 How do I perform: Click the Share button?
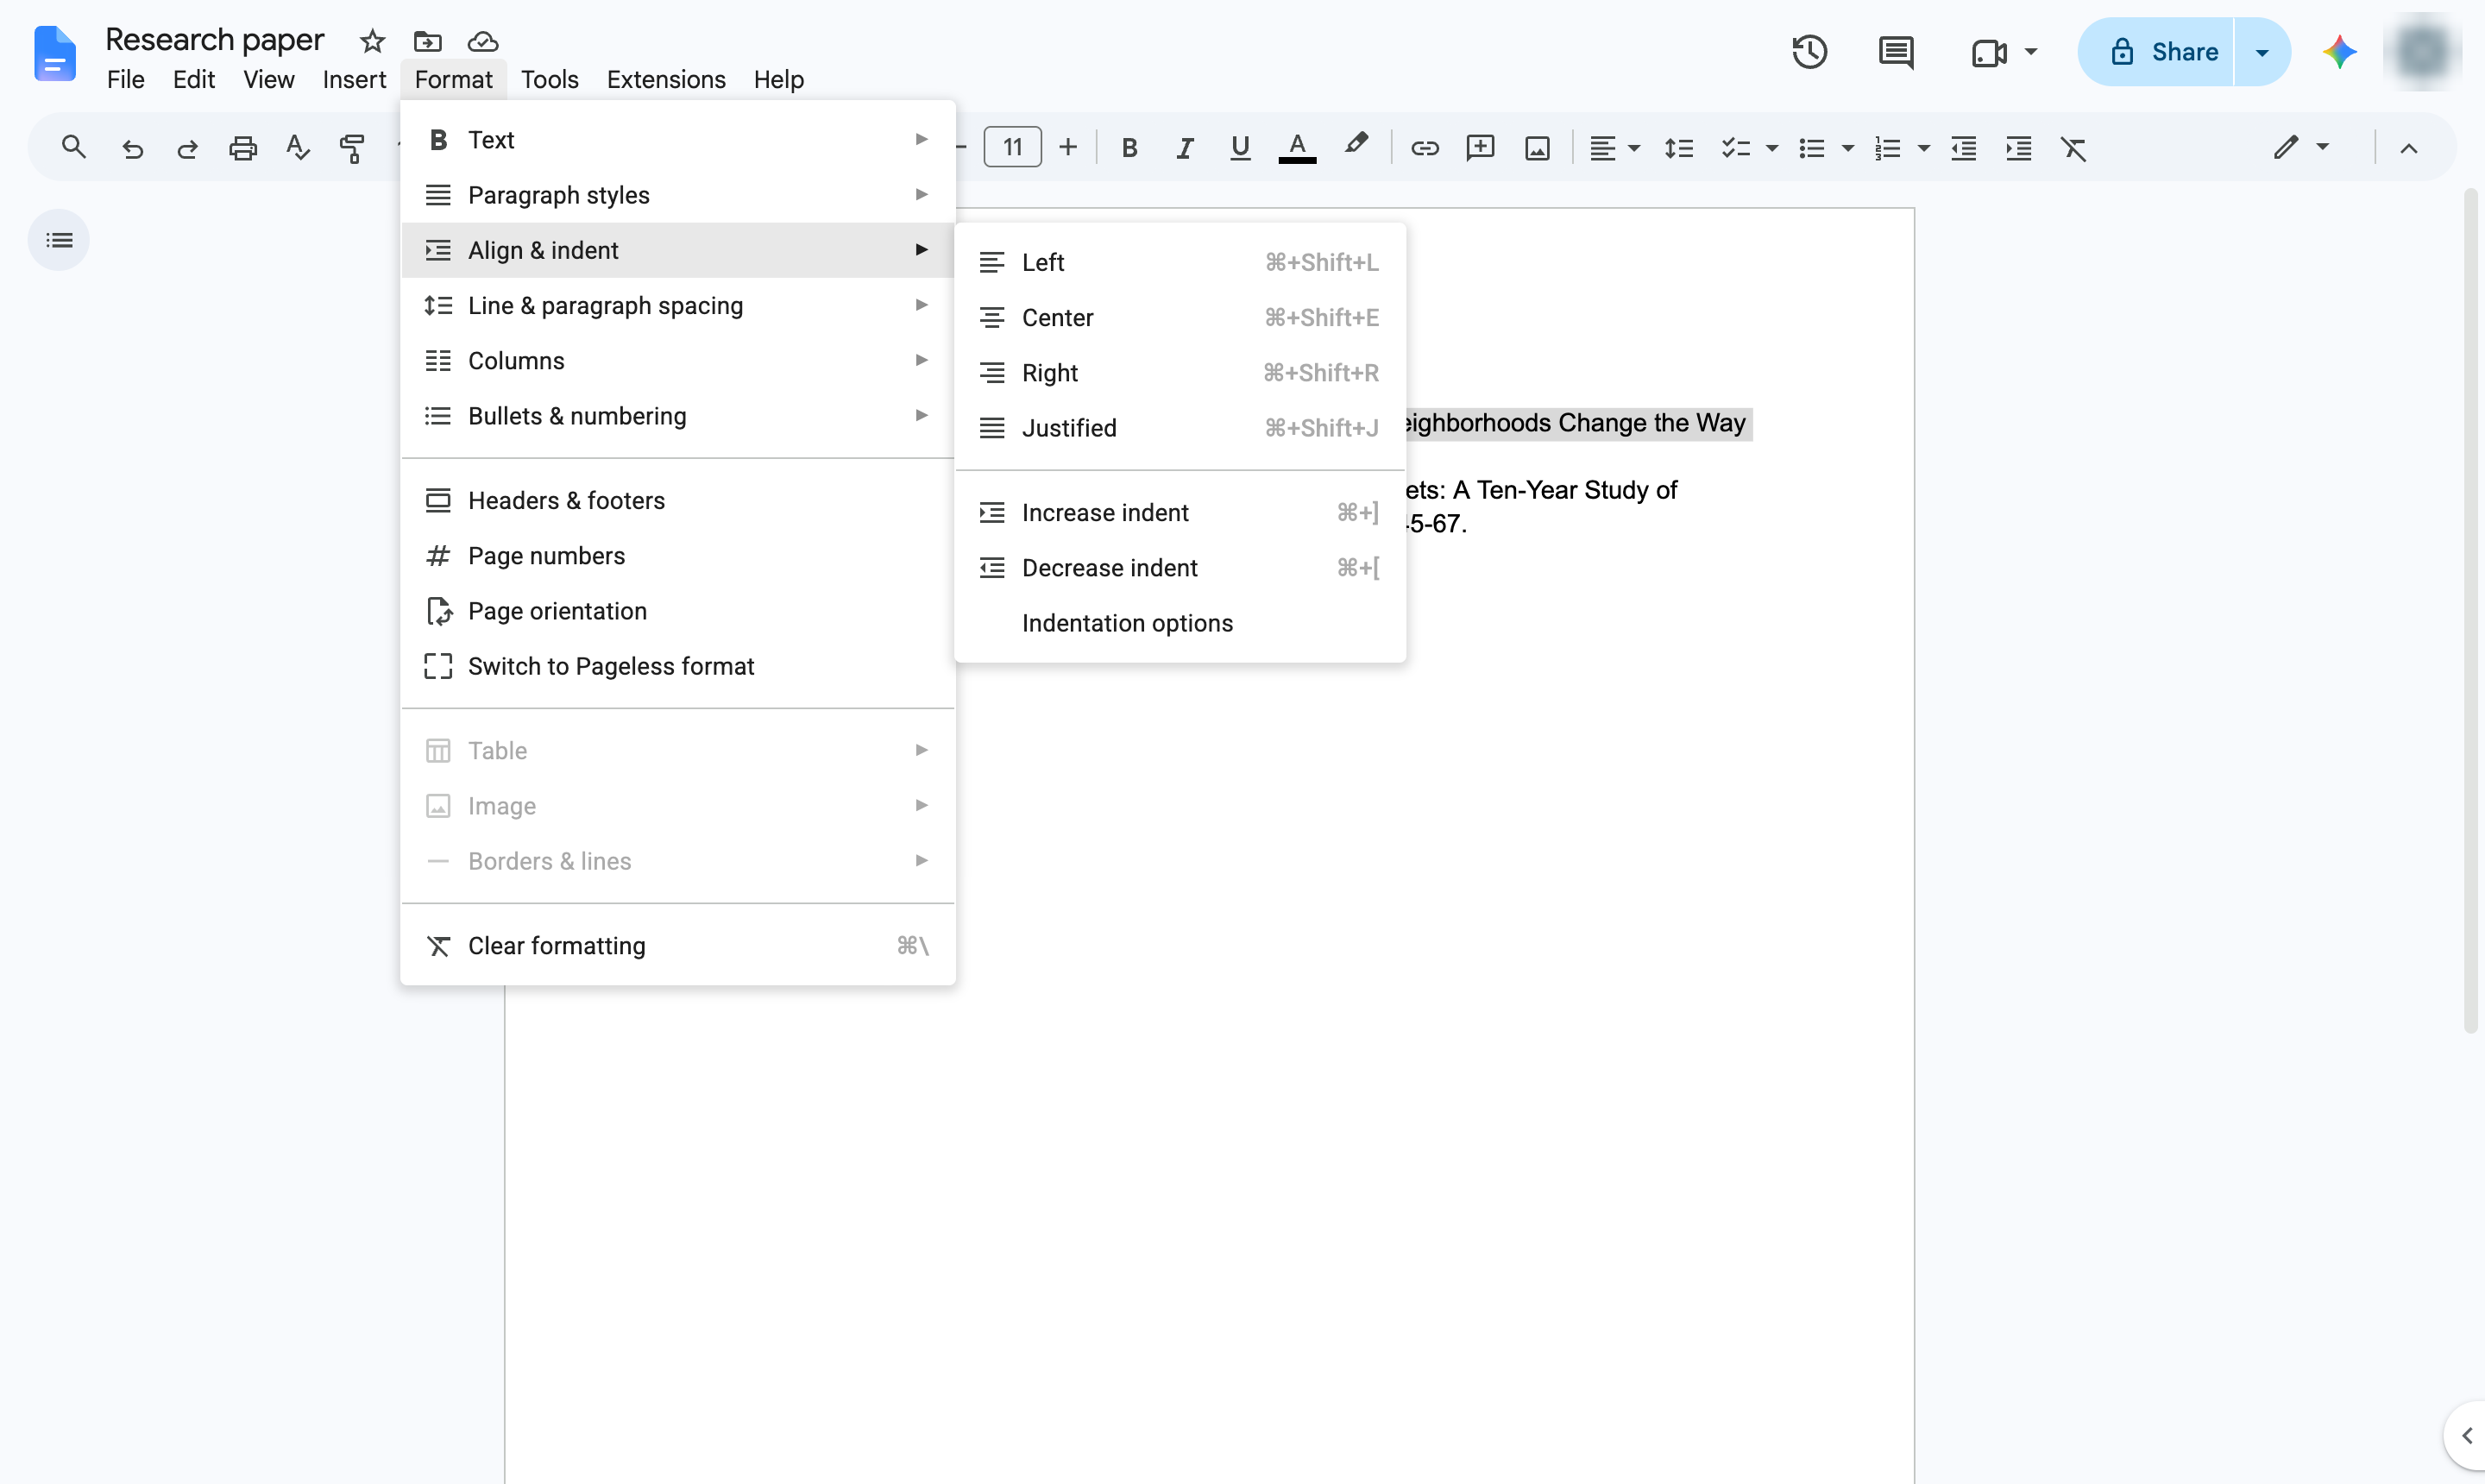coord(2155,52)
